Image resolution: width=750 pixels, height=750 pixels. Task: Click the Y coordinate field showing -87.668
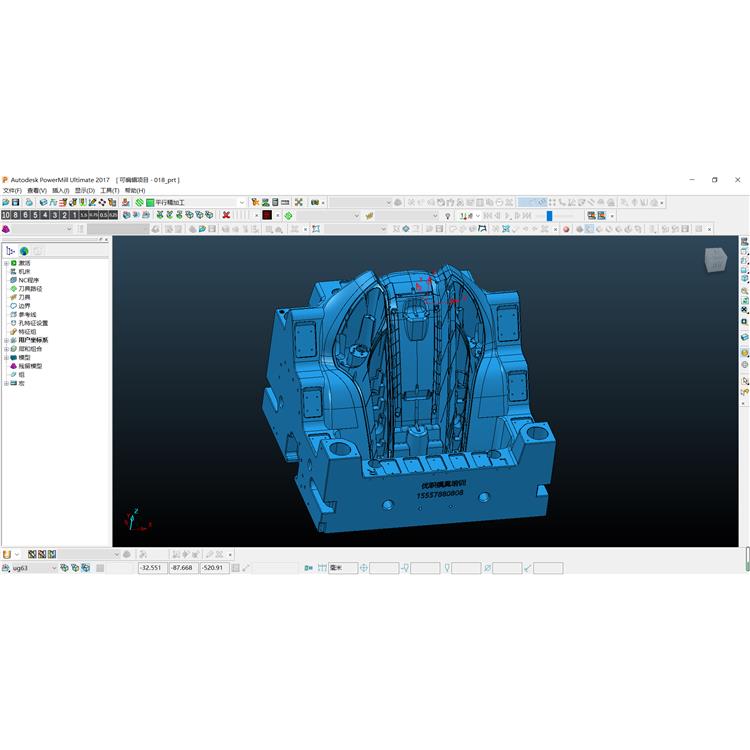(x=183, y=568)
